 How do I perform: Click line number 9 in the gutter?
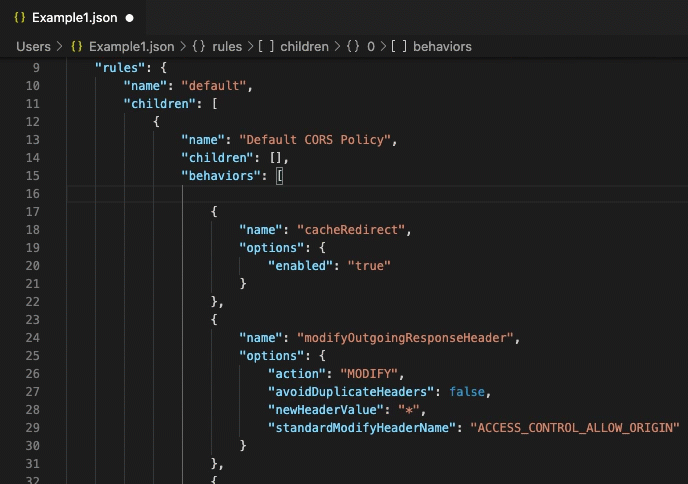click(36, 68)
